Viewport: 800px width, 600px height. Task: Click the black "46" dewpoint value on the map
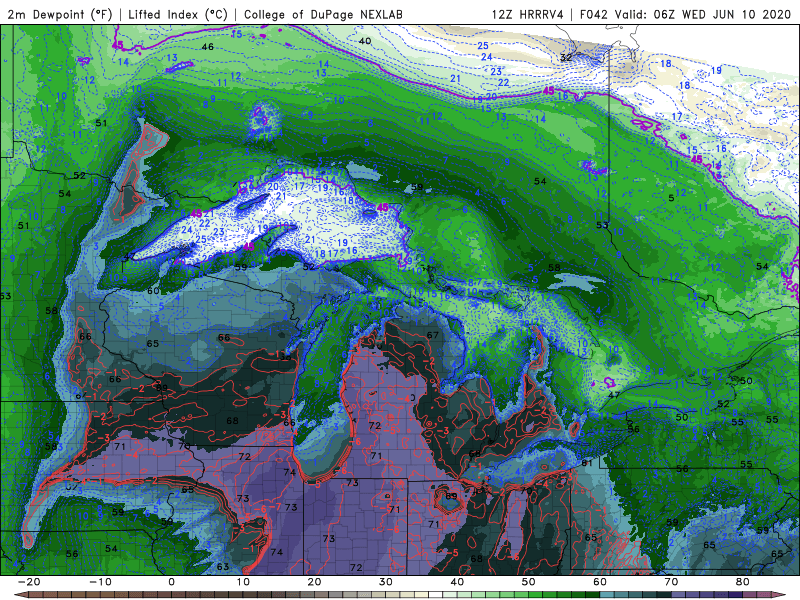coord(208,47)
